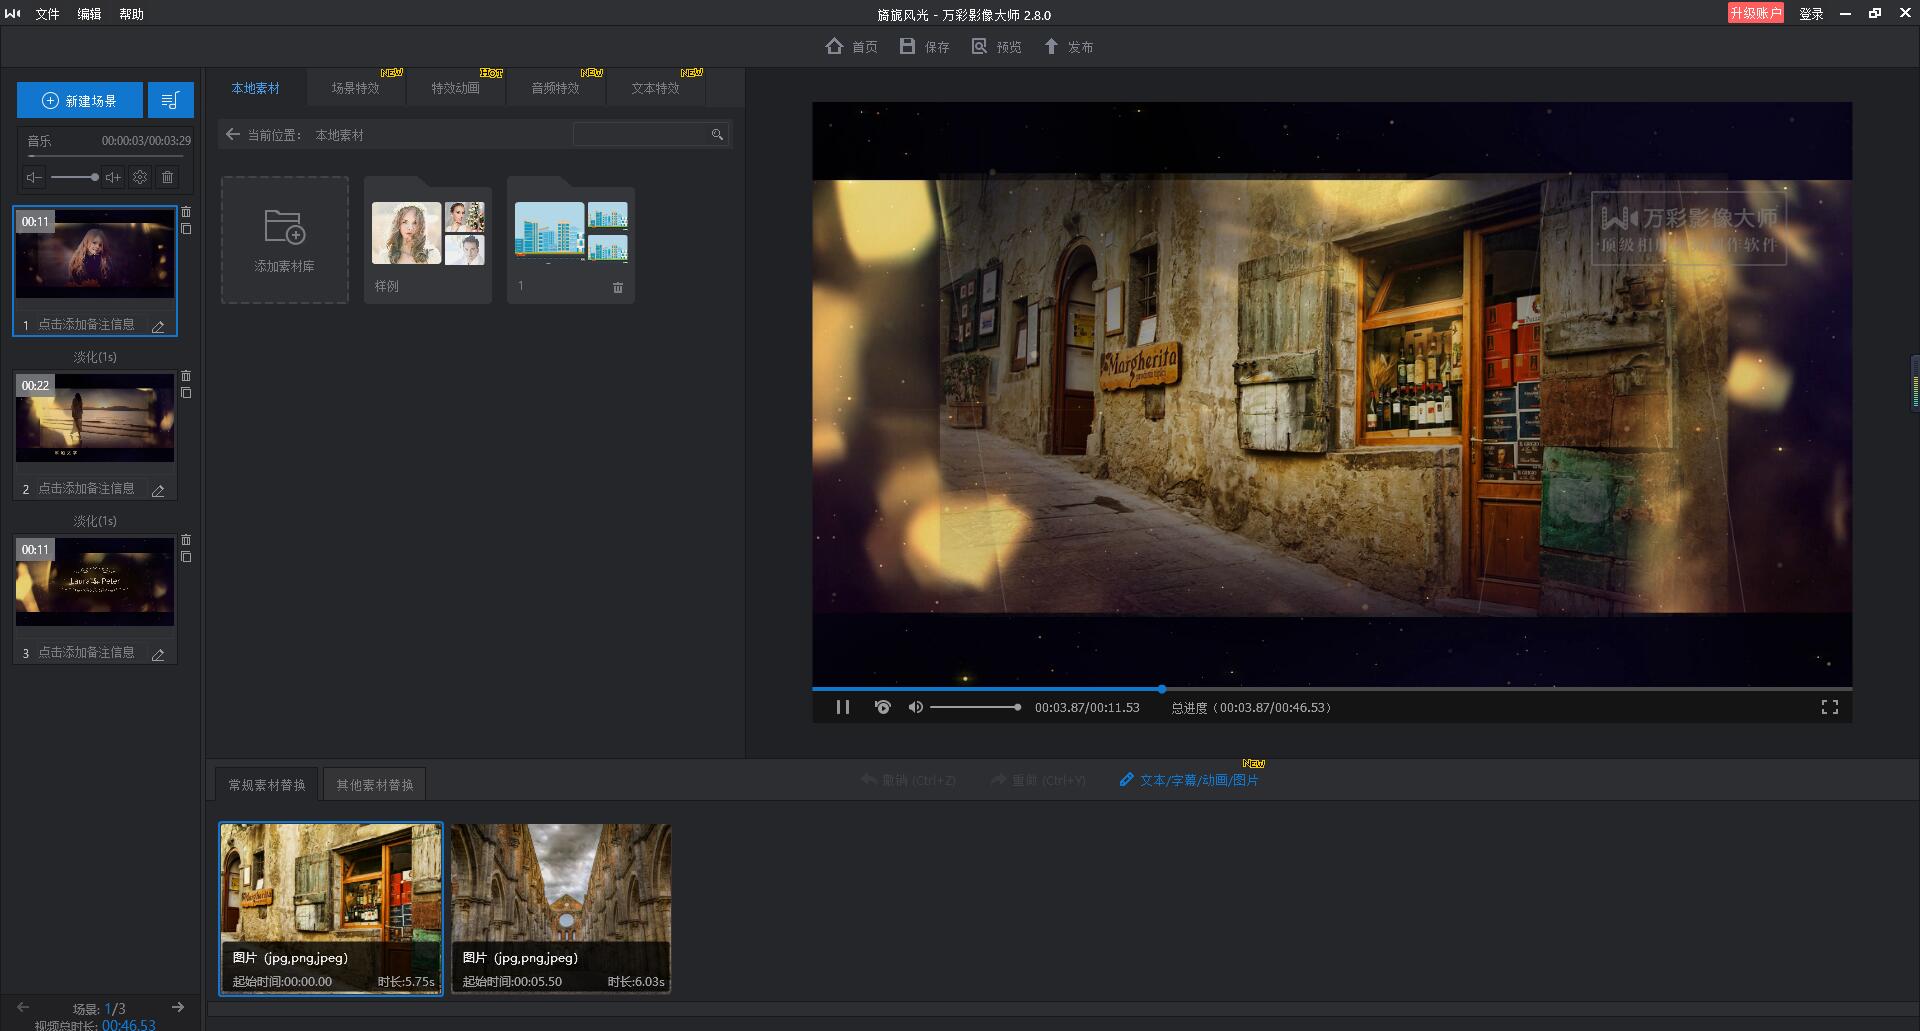Switch to the 本地素材 tab
Screen dimensions: 1920x1031
click(256, 88)
